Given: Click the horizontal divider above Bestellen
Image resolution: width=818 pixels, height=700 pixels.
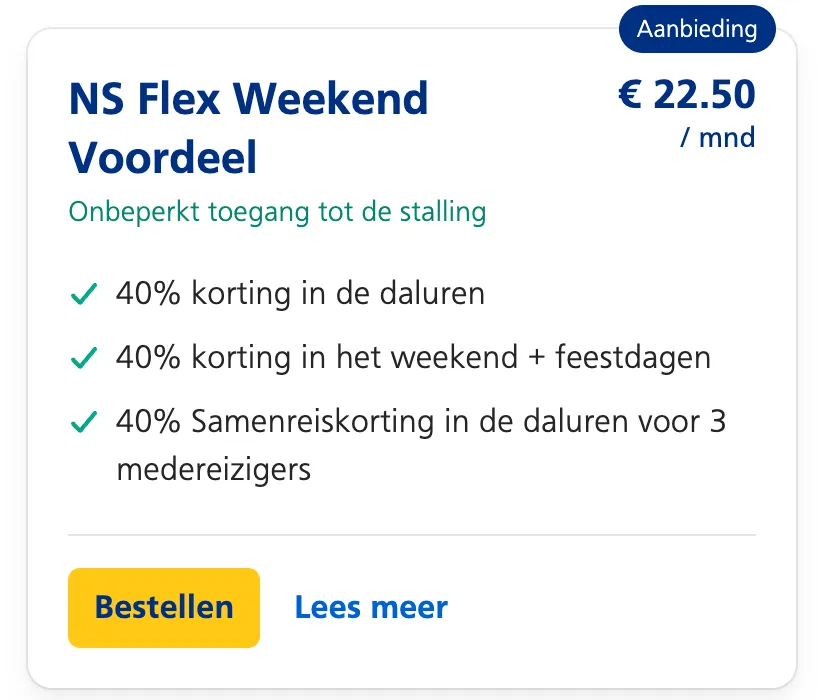Looking at the screenshot, I should pos(411,535).
